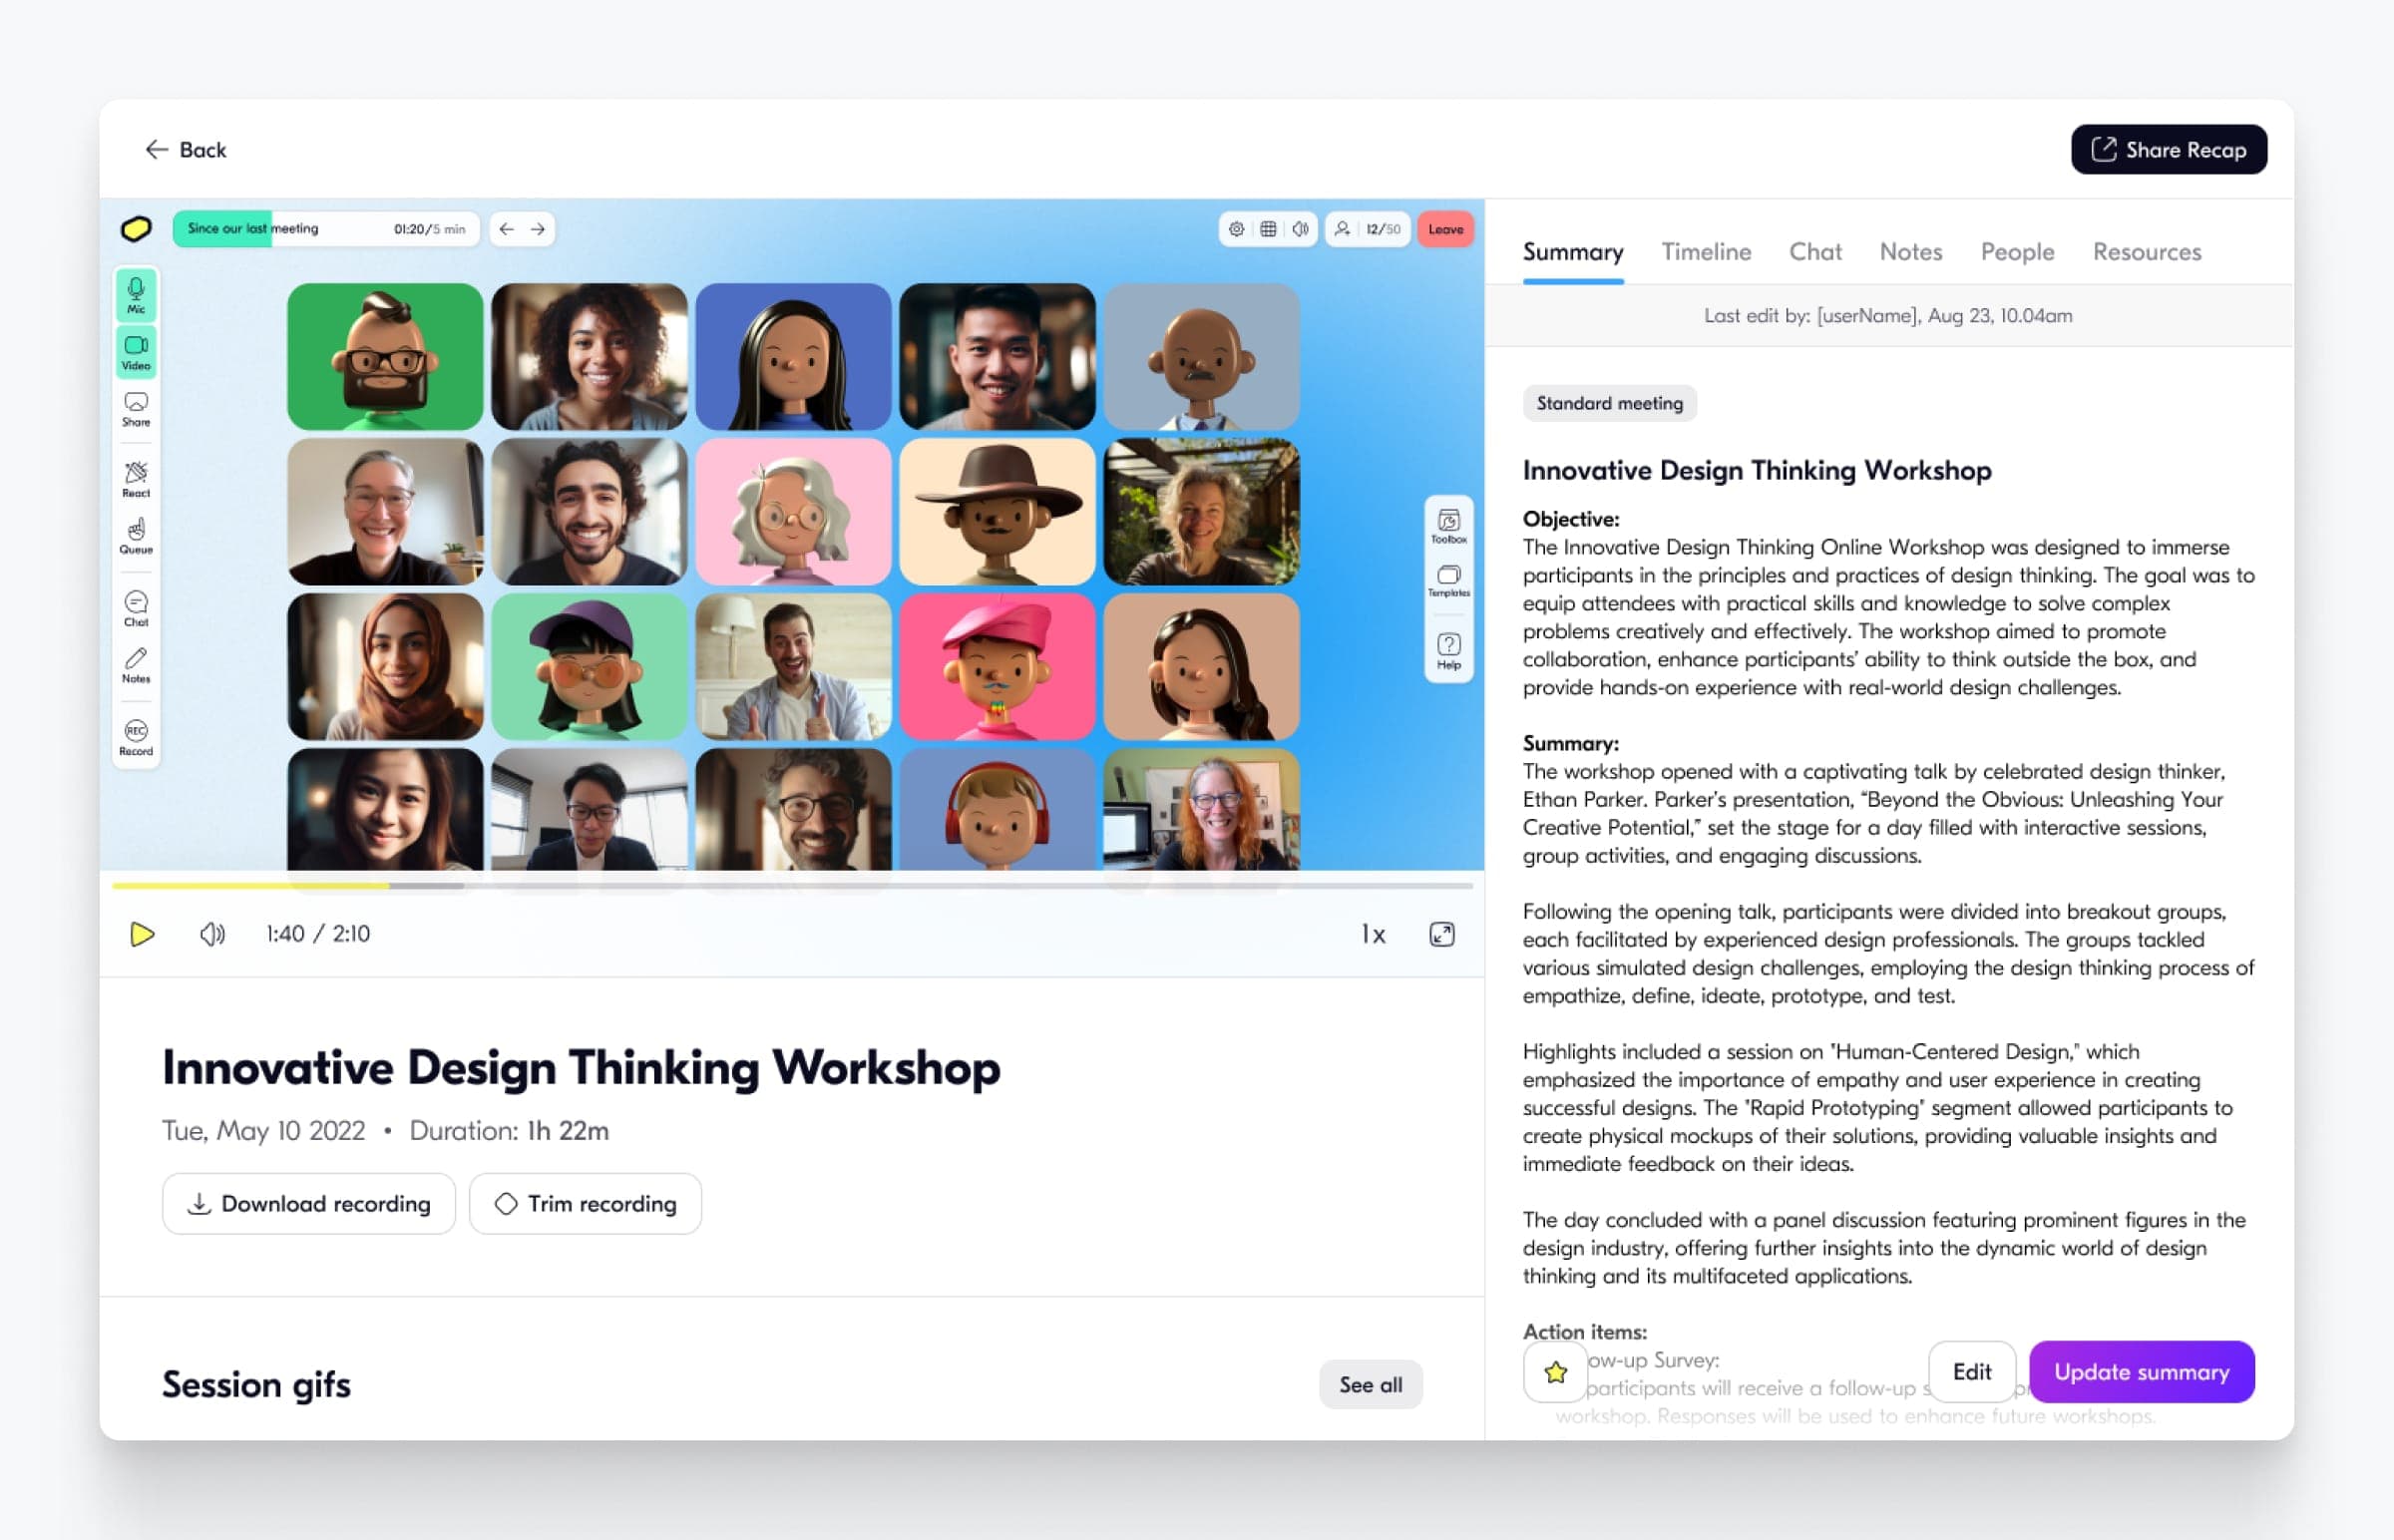The height and width of the screenshot is (1540, 2394).
Task: Expand Session gifs with See all
Action: point(1370,1385)
